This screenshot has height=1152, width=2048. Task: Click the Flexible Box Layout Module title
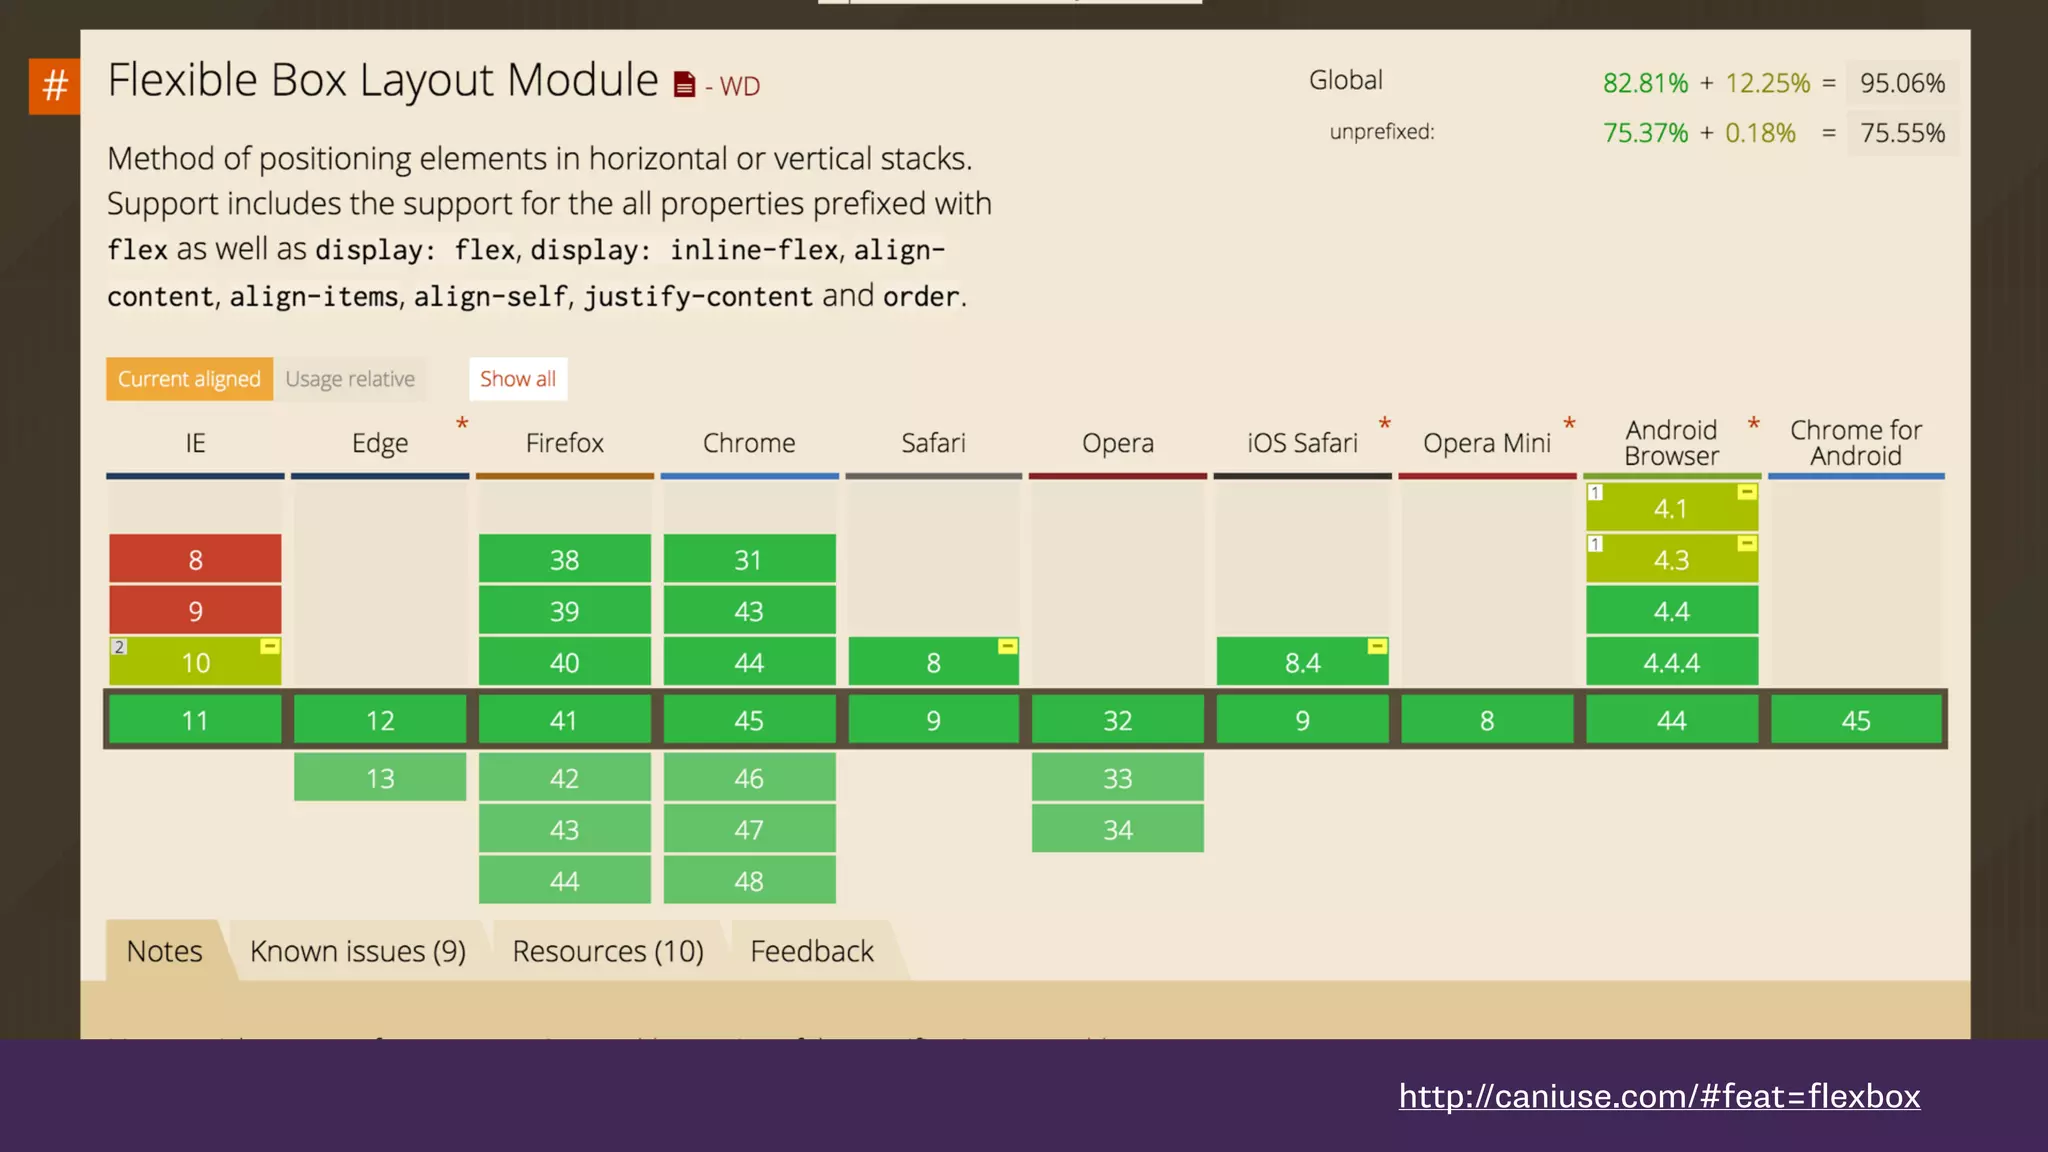(383, 80)
